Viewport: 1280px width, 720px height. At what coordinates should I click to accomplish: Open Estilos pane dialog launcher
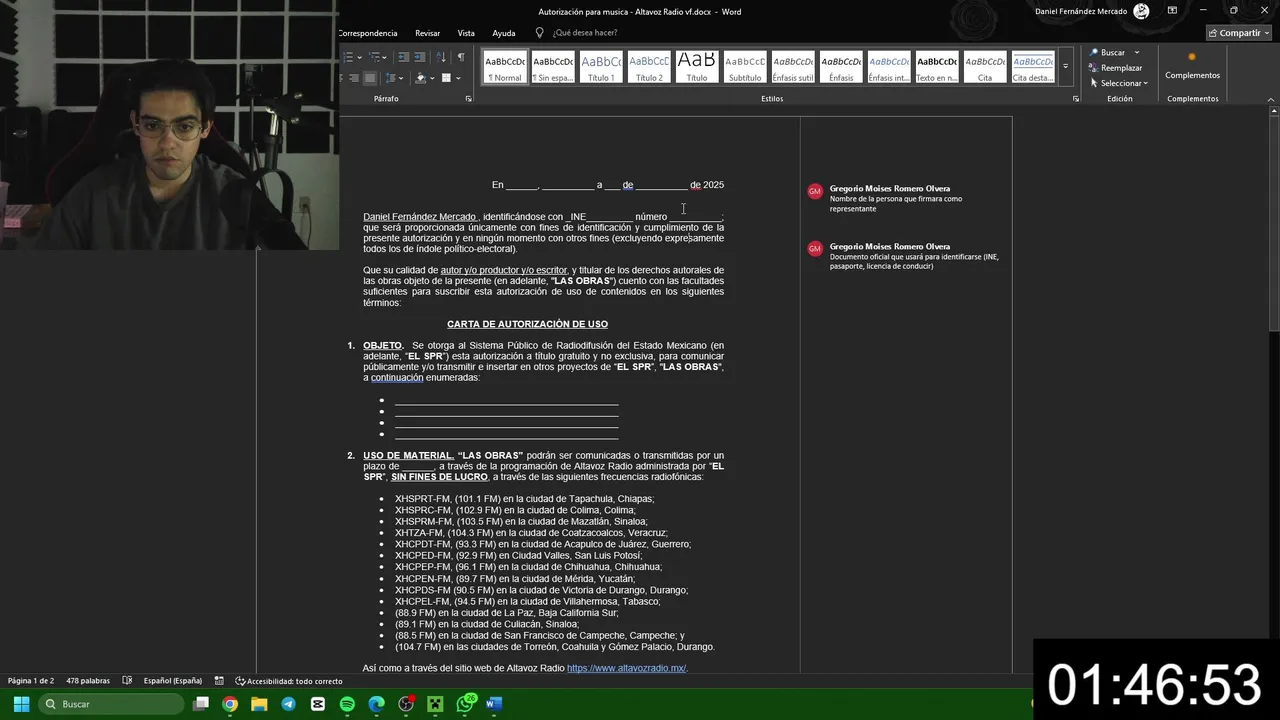(x=1076, y=99)
